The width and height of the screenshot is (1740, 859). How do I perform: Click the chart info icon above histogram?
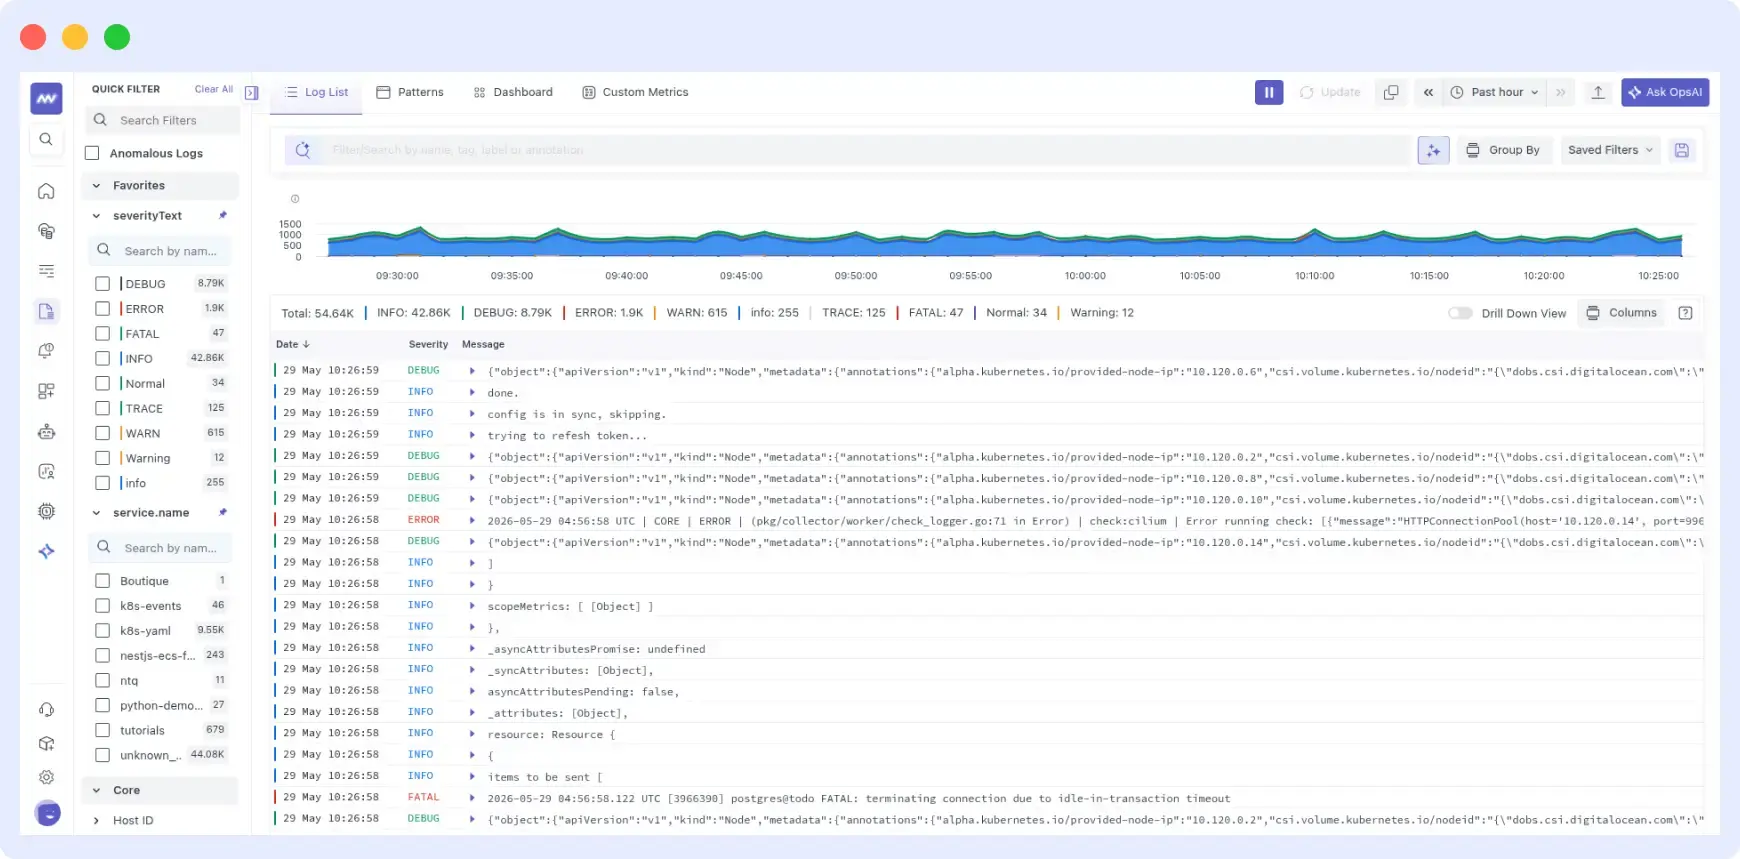tap(295, 199)
